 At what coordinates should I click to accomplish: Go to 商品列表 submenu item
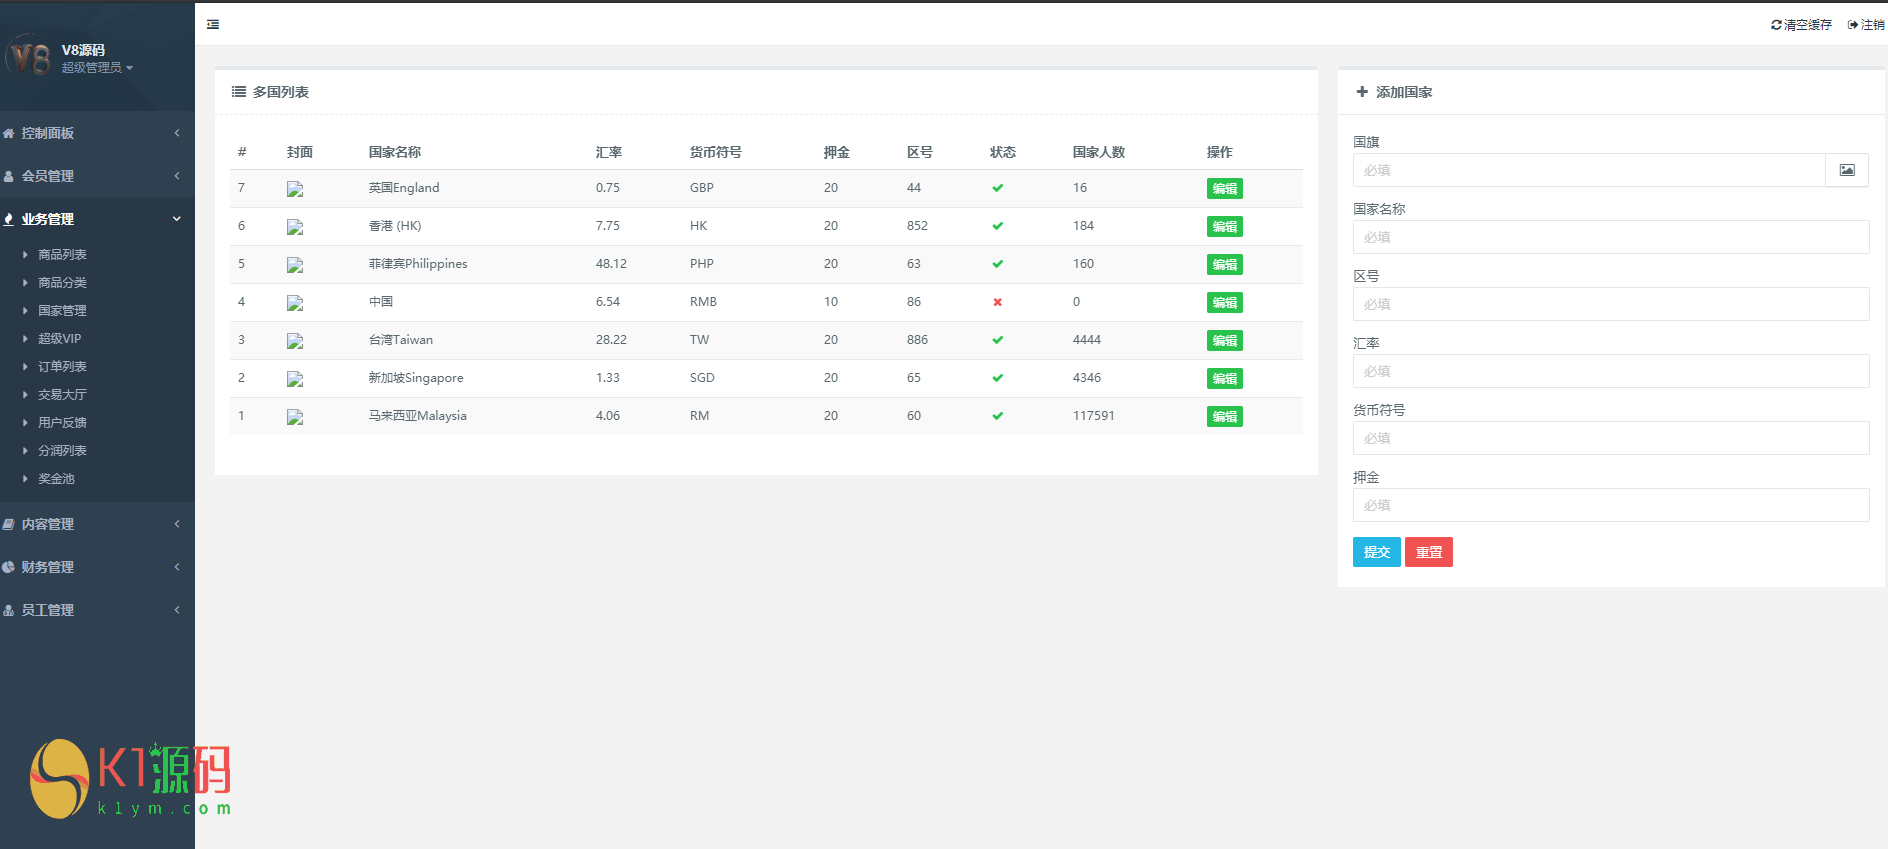point(62,255)
